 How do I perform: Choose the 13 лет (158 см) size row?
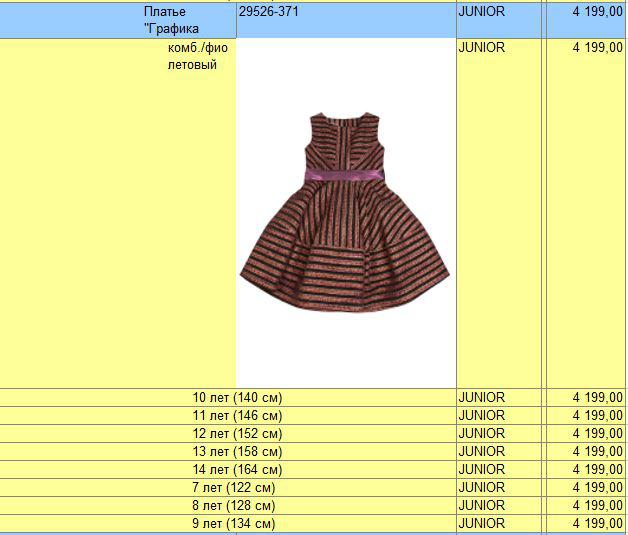pos(237,452)
